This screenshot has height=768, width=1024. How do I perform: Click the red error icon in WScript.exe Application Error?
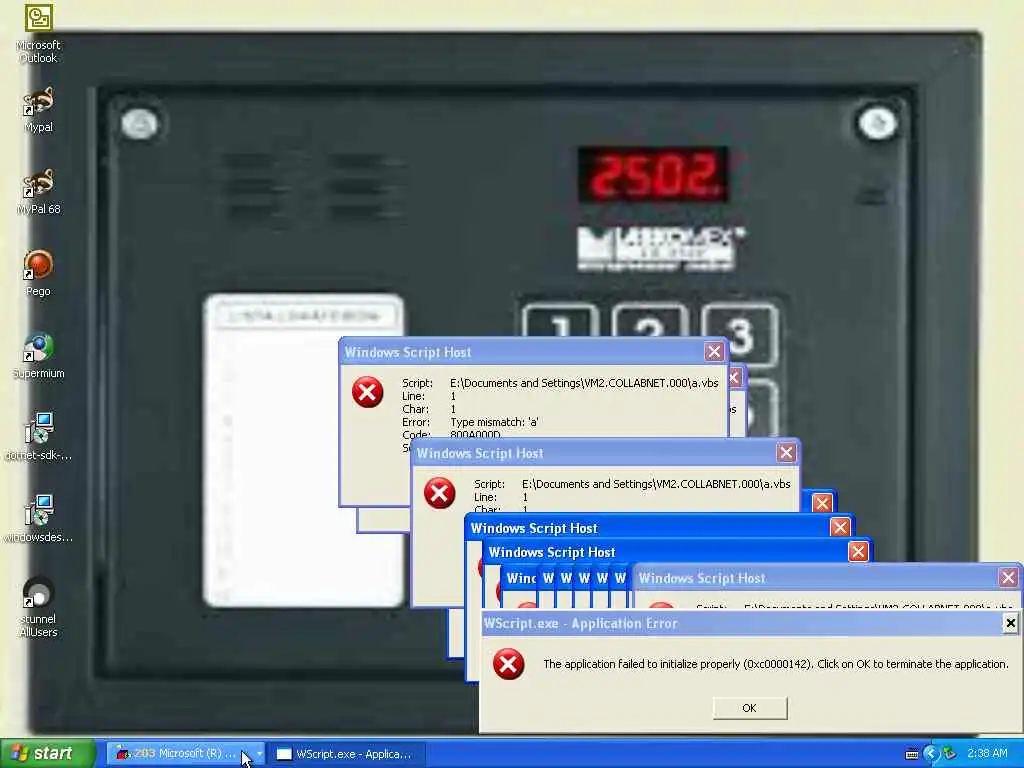point(509,664)
